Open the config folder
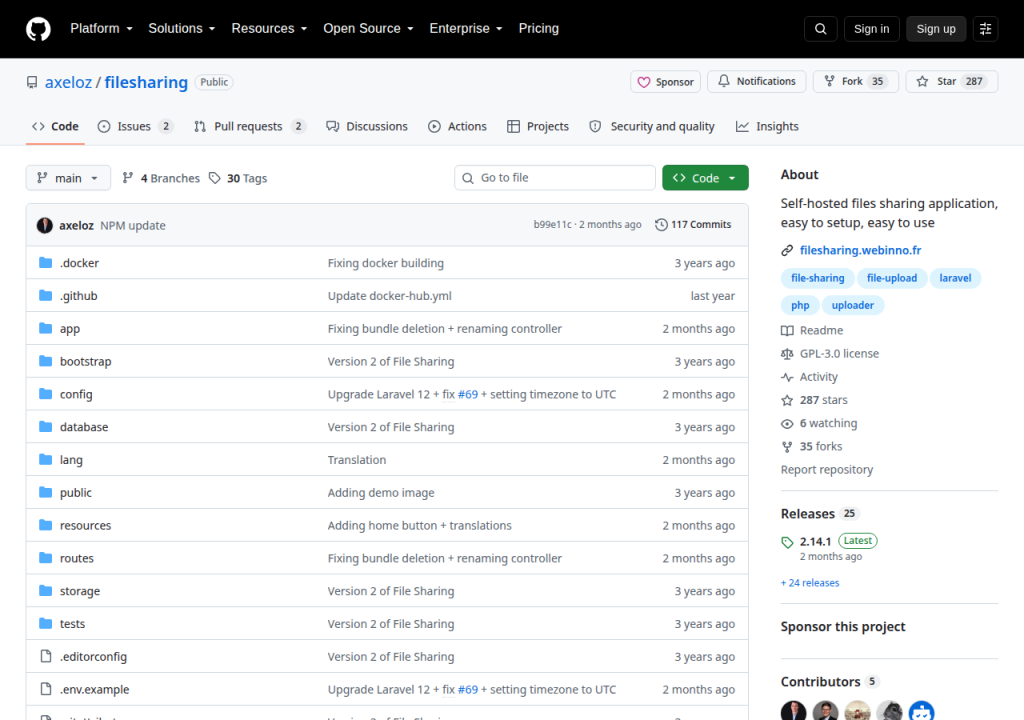1024x720 pixels. (76, 394)
